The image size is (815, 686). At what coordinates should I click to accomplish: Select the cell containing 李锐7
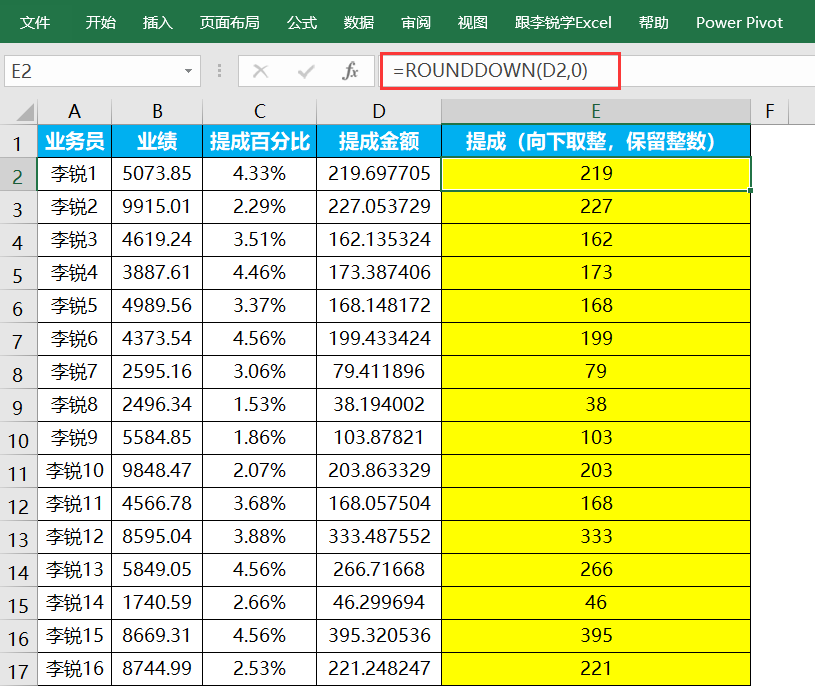pos(74,372)
